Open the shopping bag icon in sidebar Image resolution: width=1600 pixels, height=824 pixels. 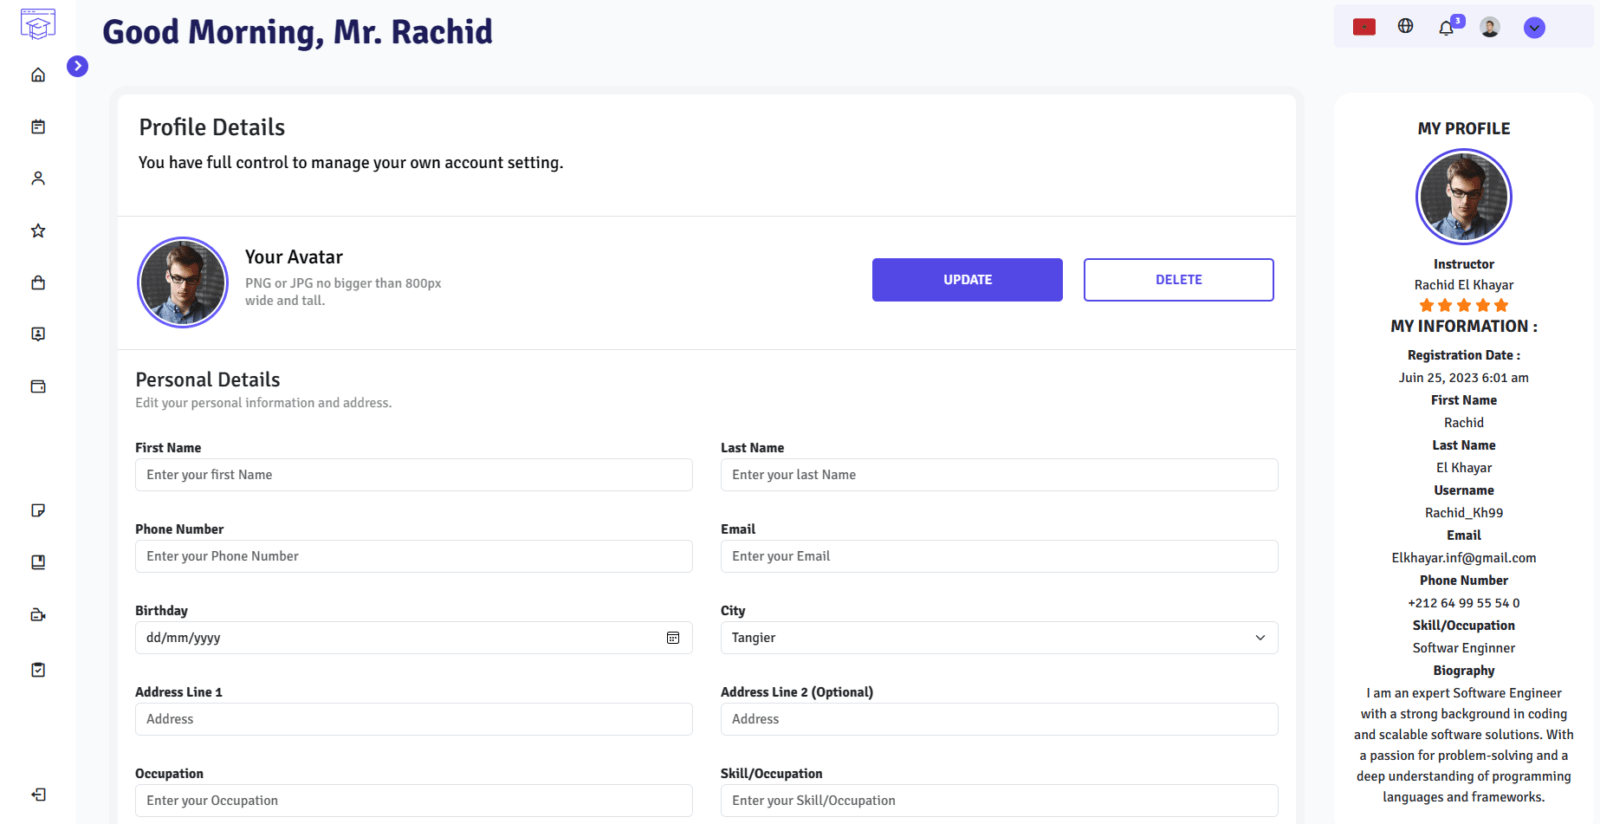point(38,283)
